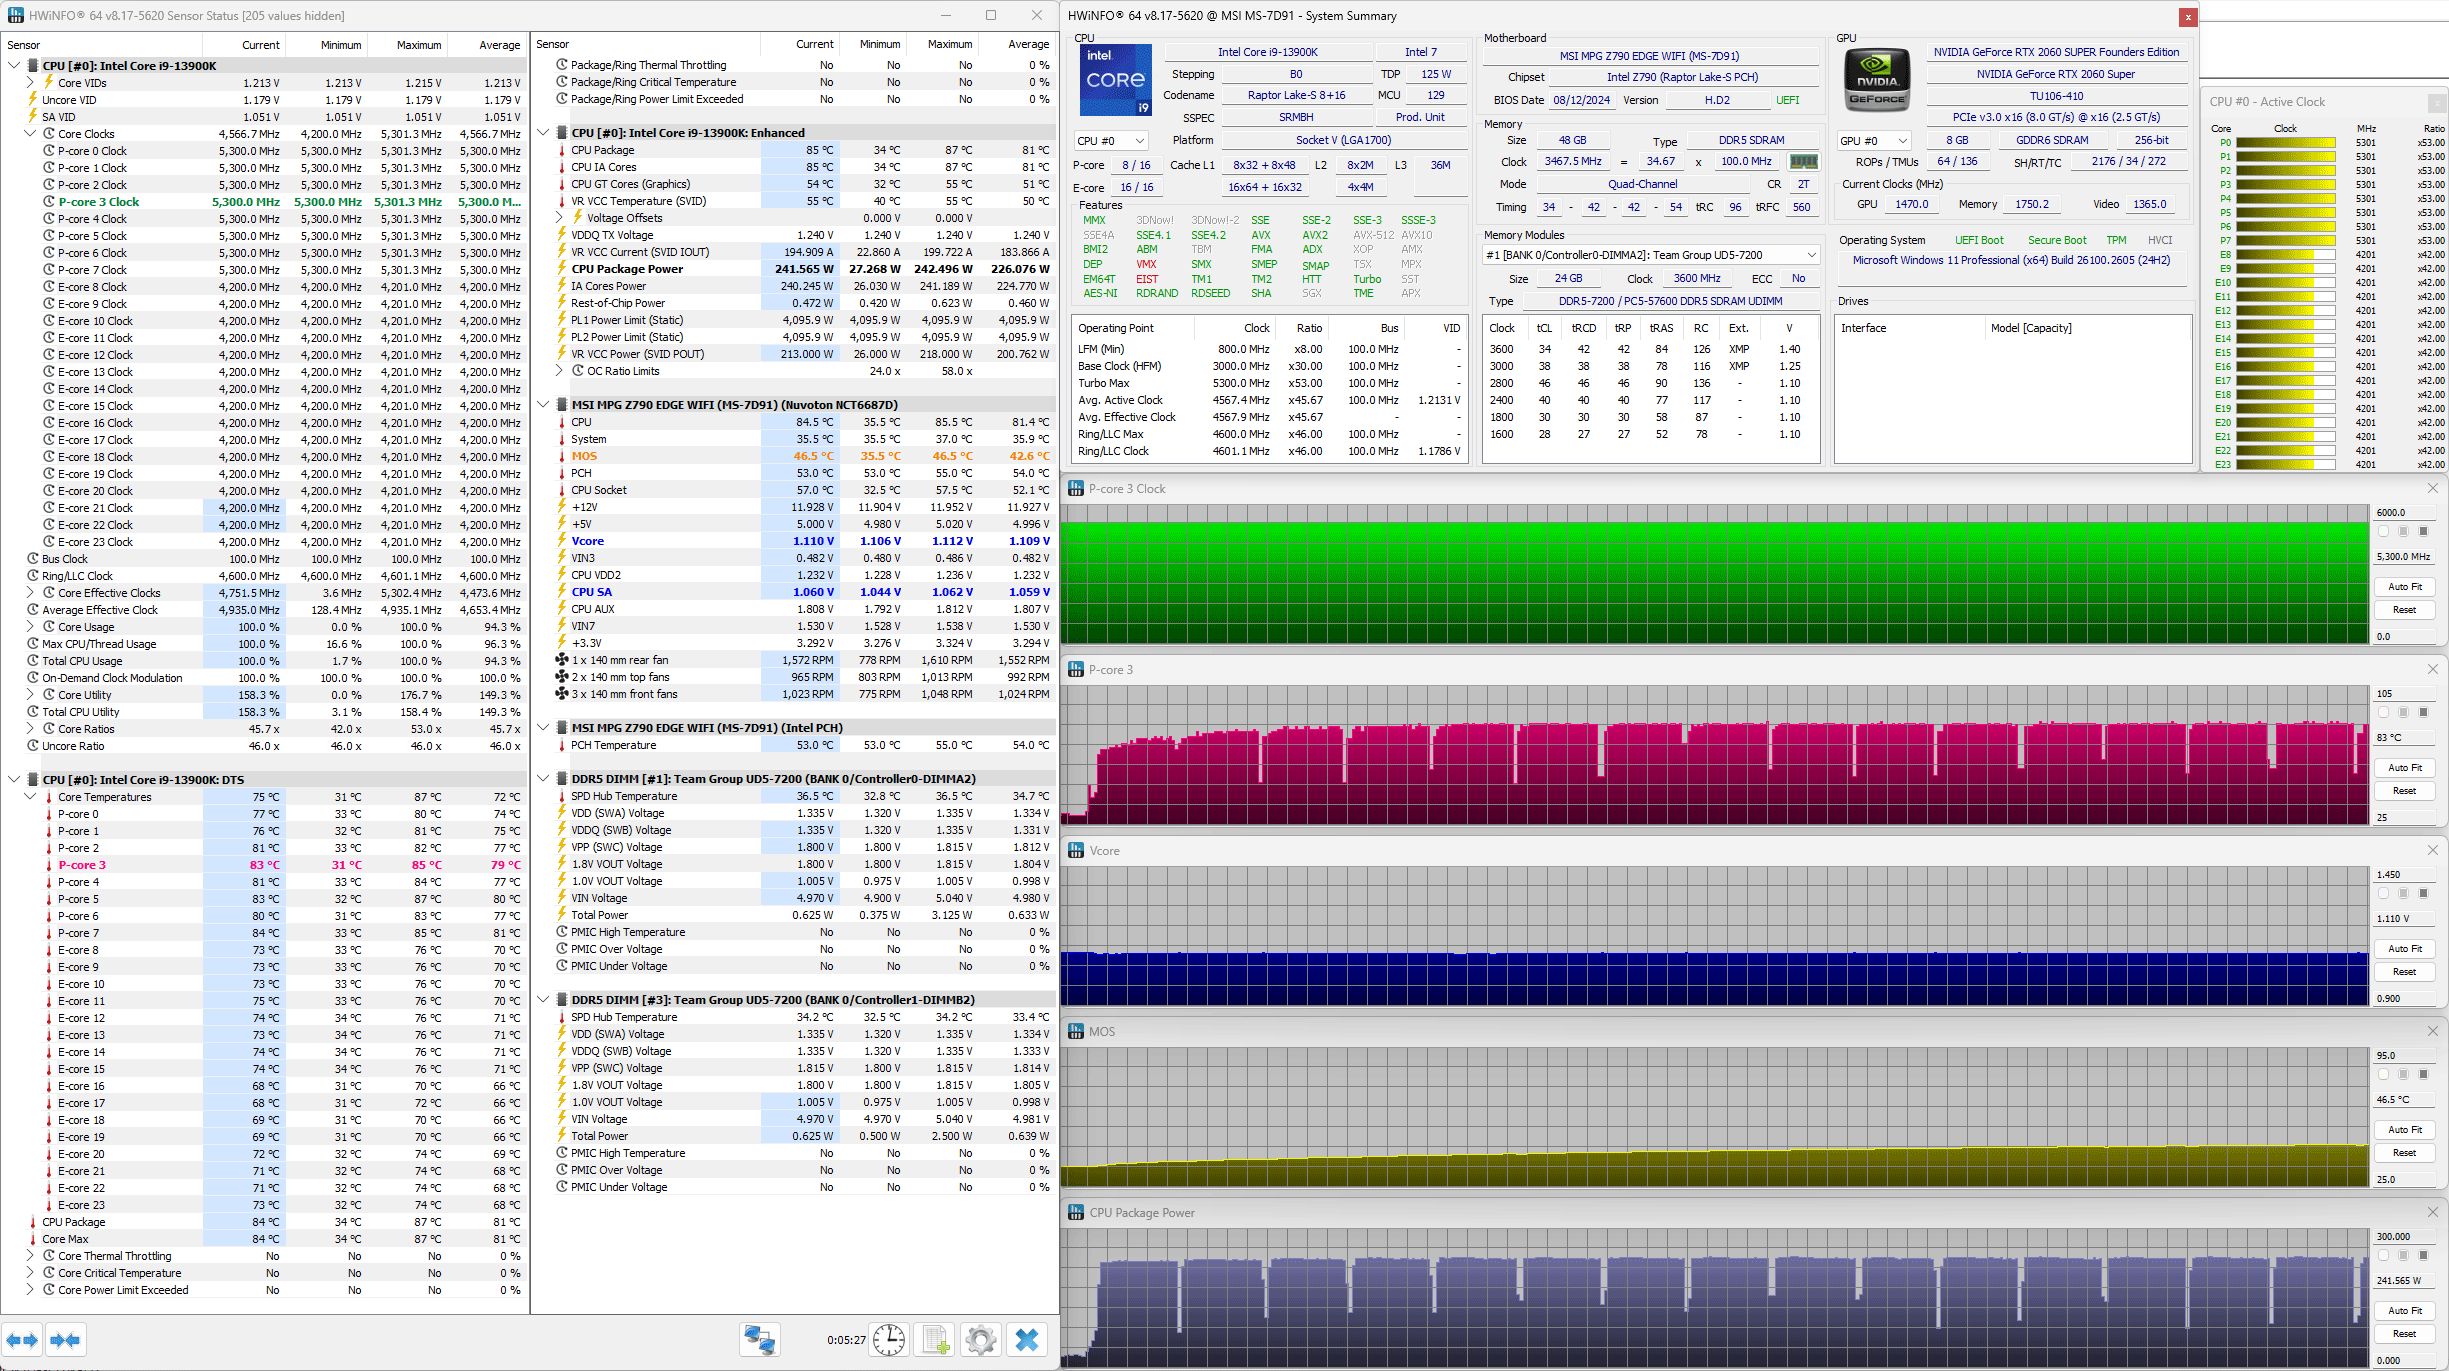Close the Vcore graph window

click(2433, 850)
